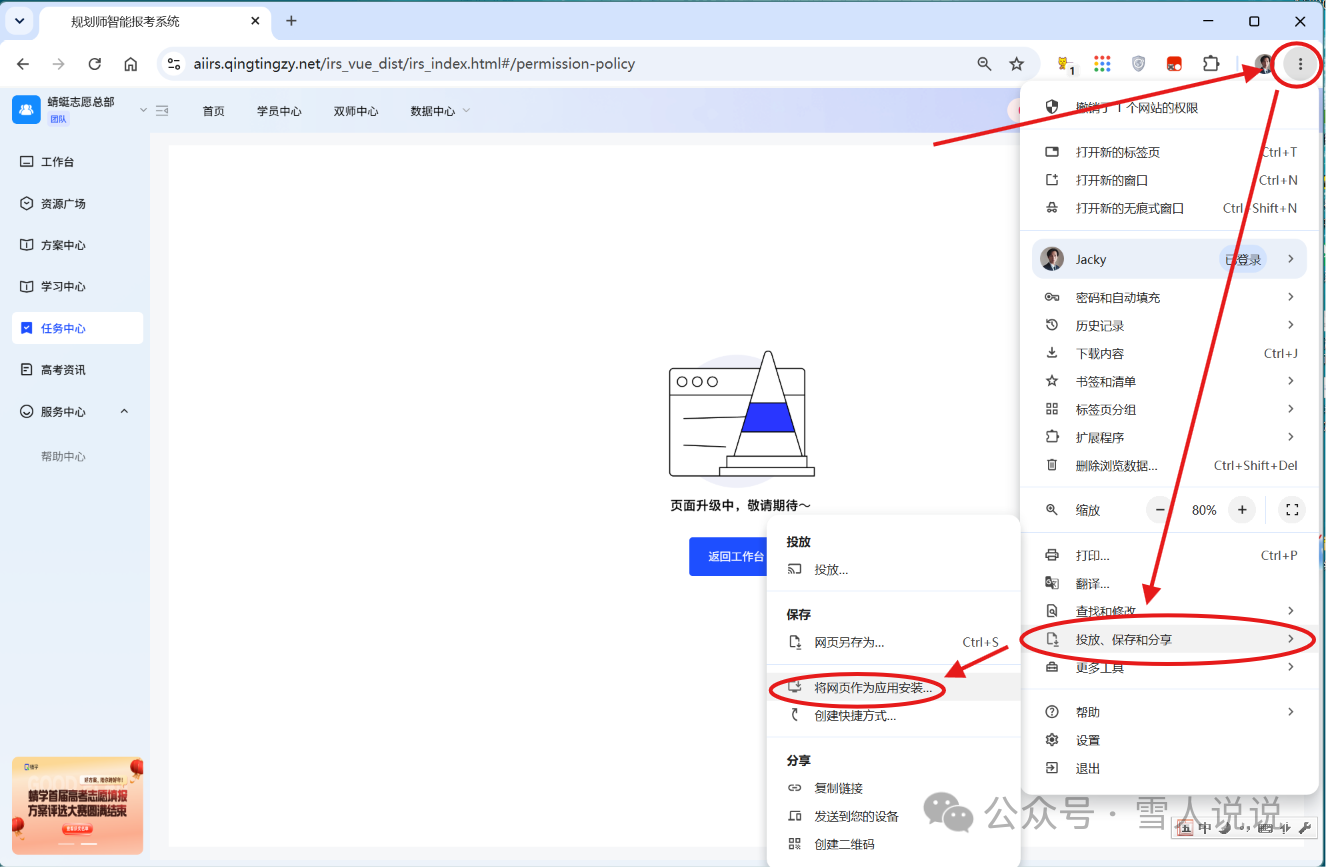Collapse the 服务中心 sidebar group

(x=124, y=411)
